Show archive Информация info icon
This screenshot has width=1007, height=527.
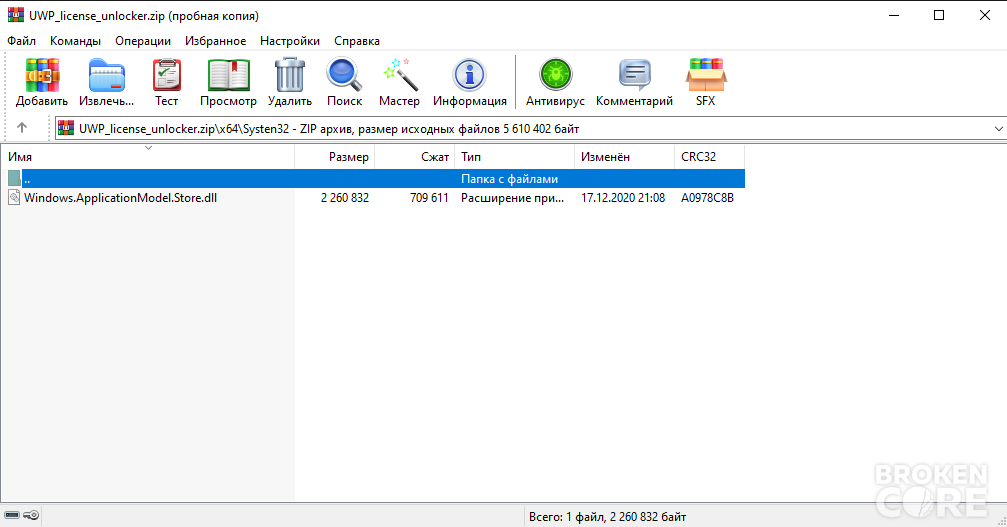pyautogui.click(x=469, y=75)
